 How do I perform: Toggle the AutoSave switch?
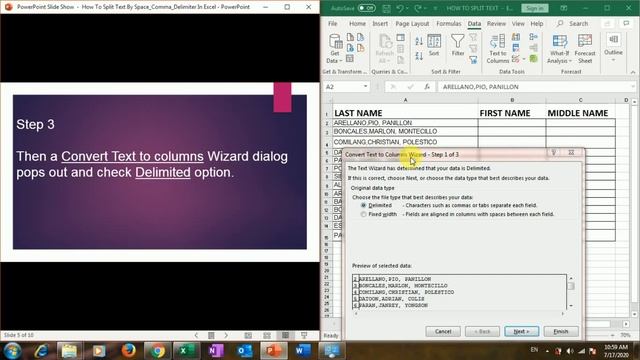[x=366, y=8]
